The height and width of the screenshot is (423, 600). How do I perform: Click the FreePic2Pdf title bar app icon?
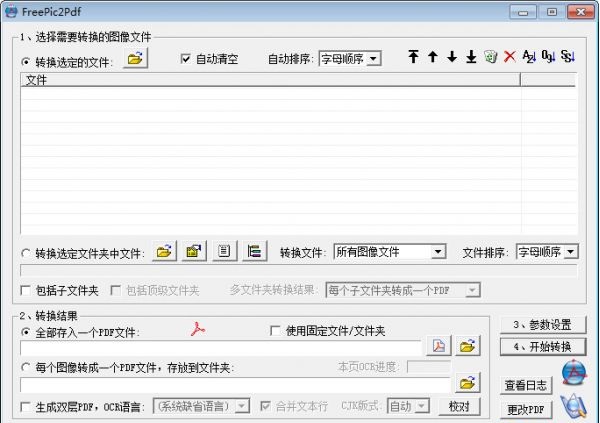(11, 11)
